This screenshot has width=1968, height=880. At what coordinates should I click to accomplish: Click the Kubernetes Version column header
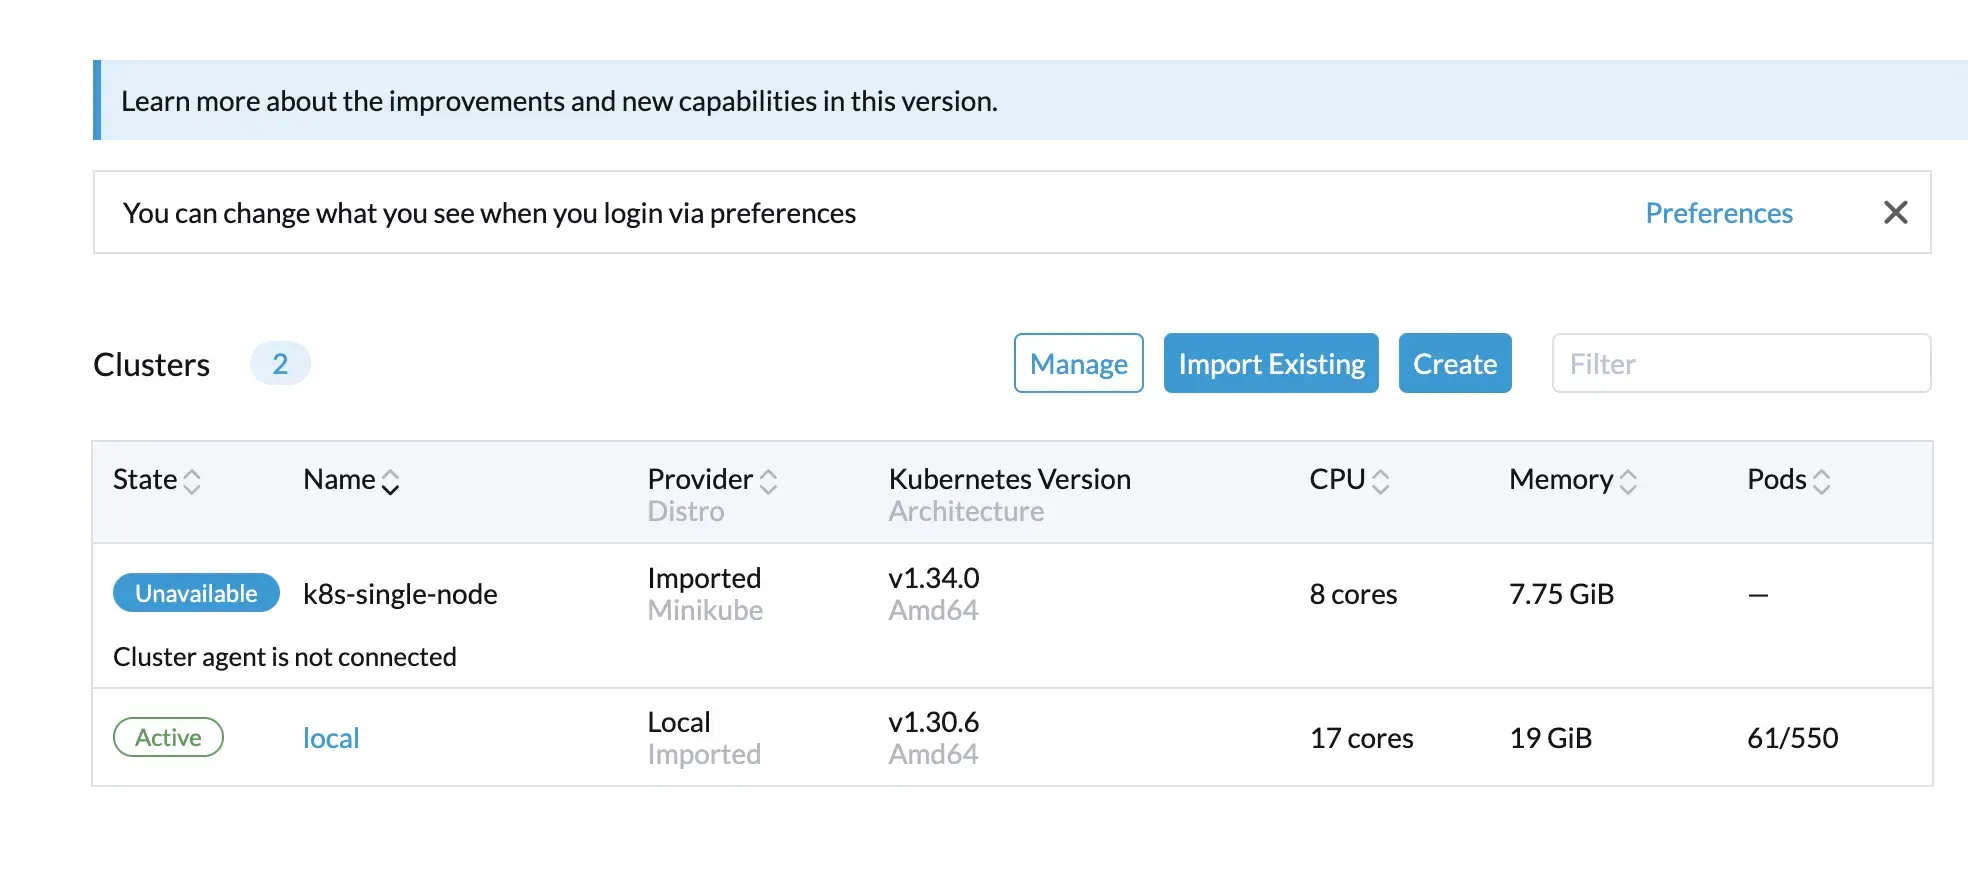[1009, 480]
